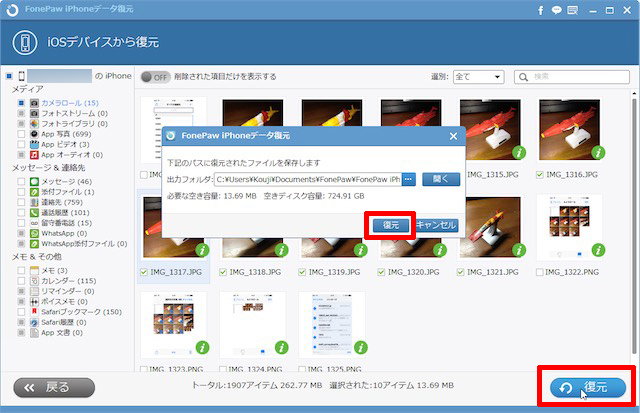Screen dimensions: 640x413
Task: Click the App Documents icon
Action: coord(34,333)
